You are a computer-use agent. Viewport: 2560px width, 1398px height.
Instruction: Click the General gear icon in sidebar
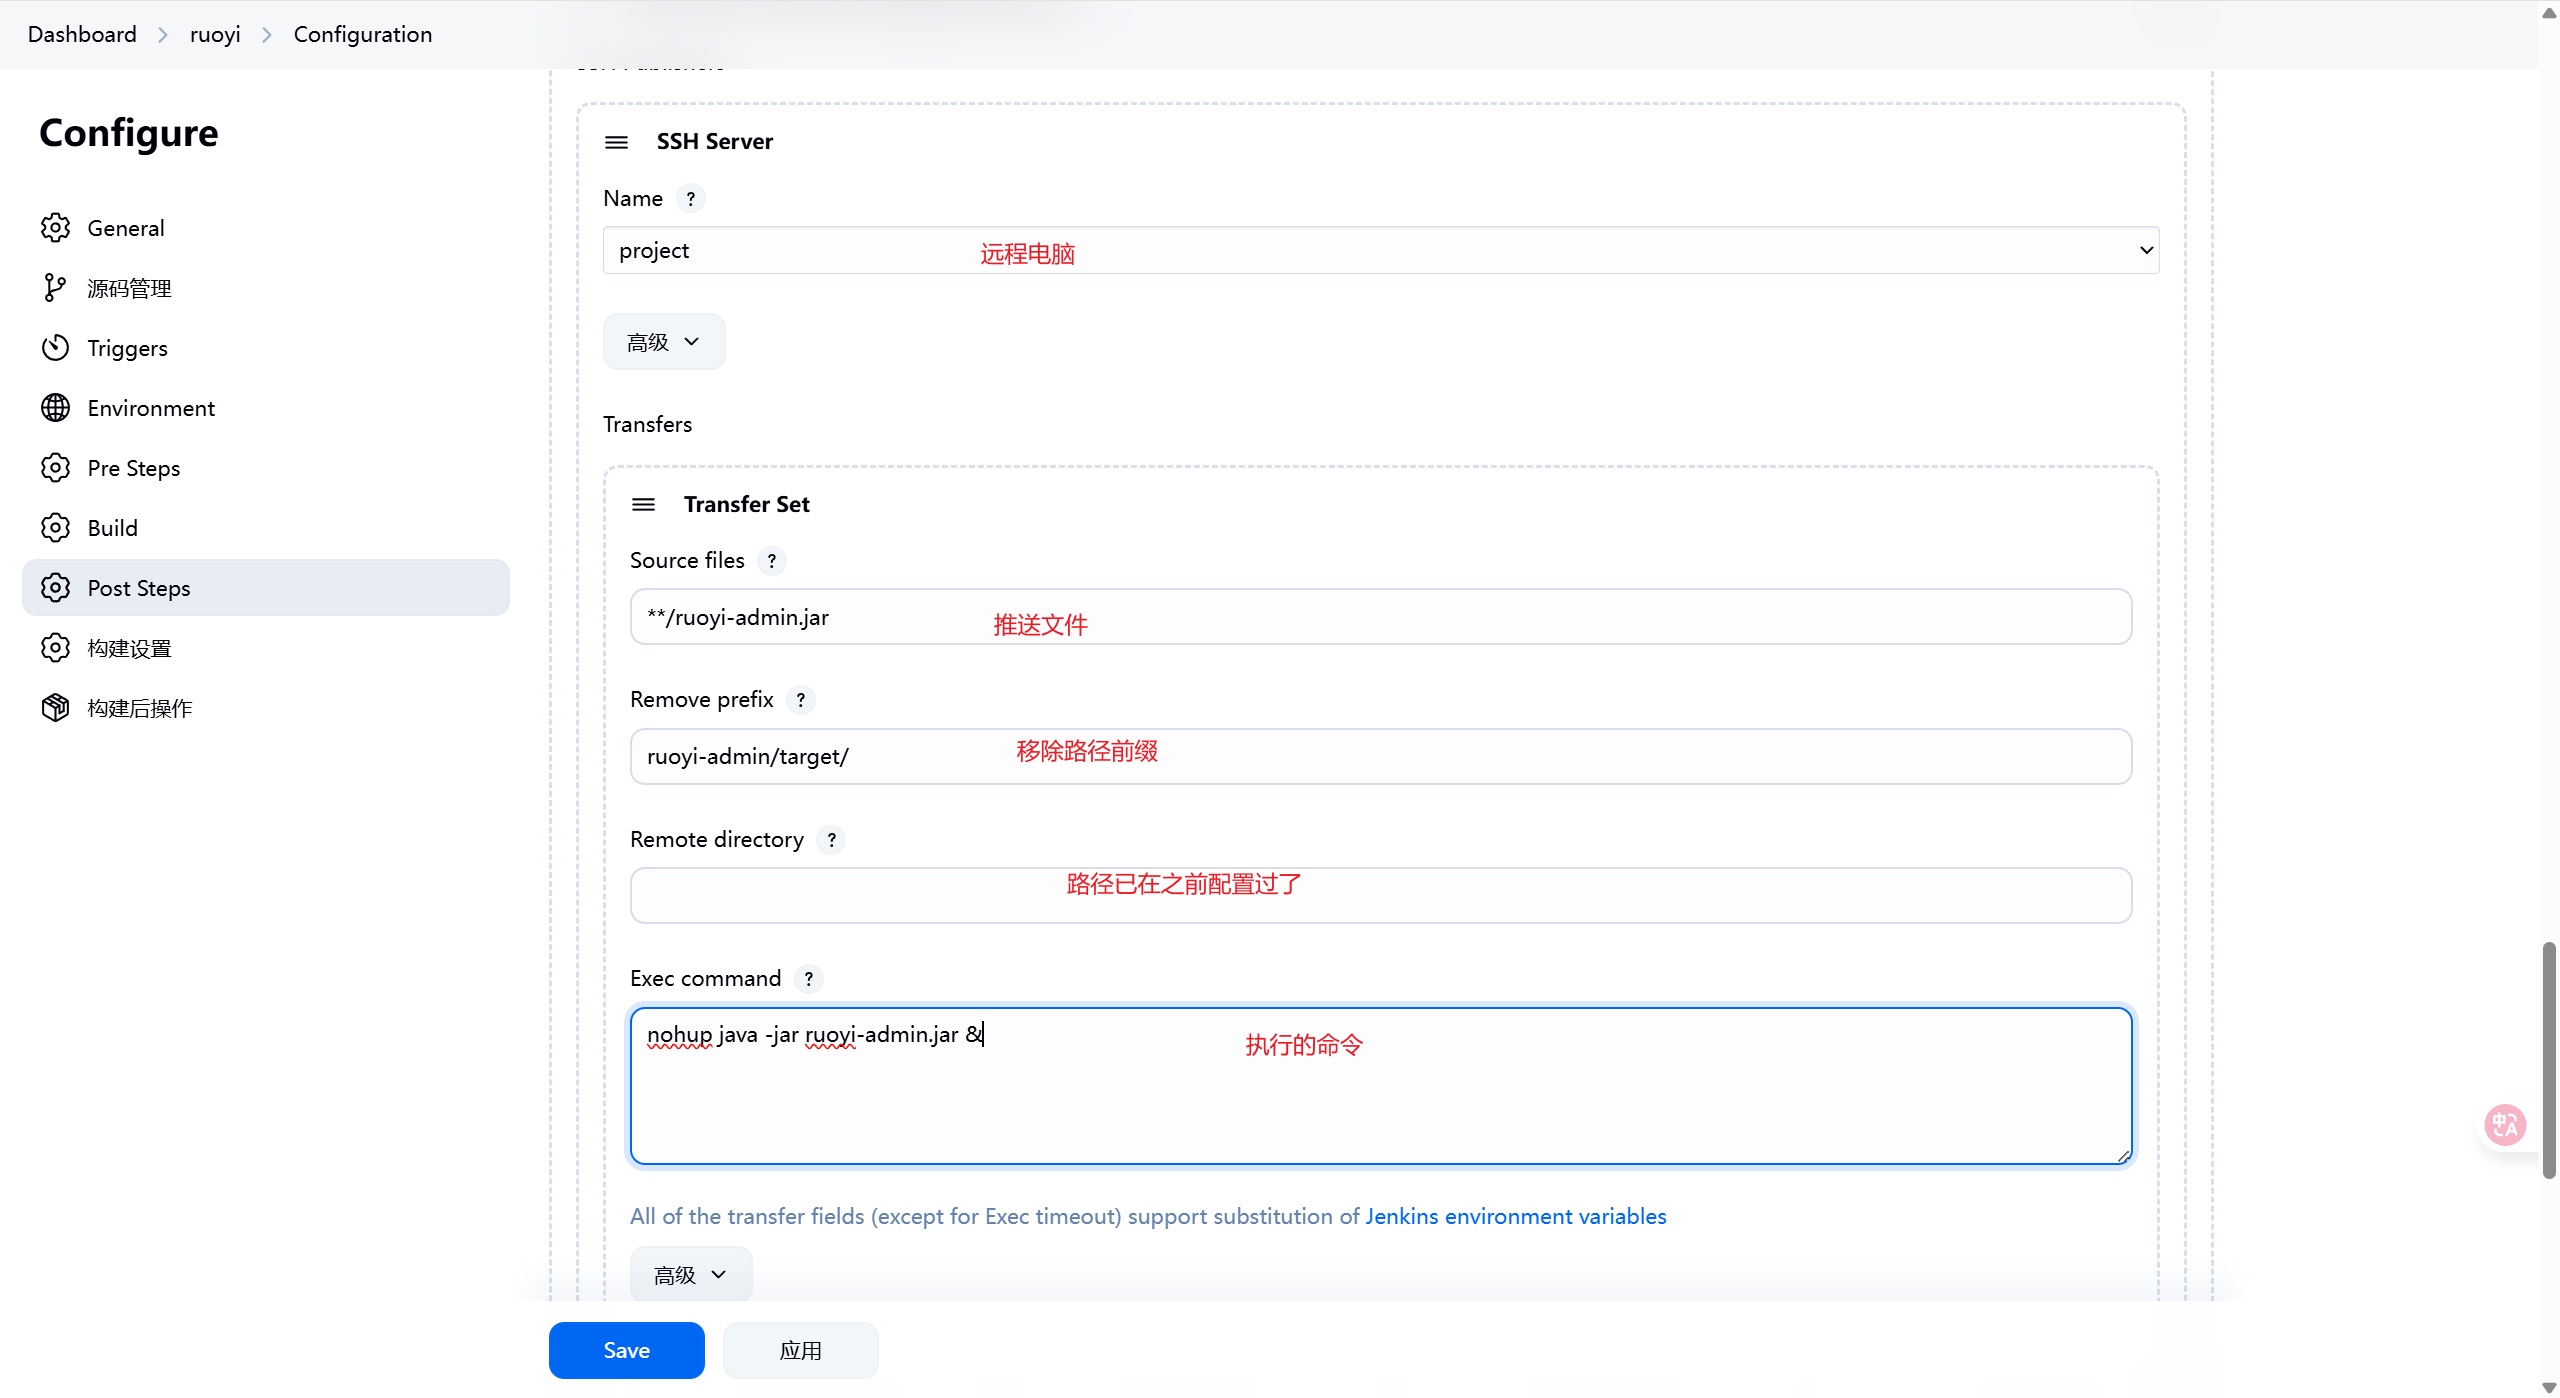point(55,228)
